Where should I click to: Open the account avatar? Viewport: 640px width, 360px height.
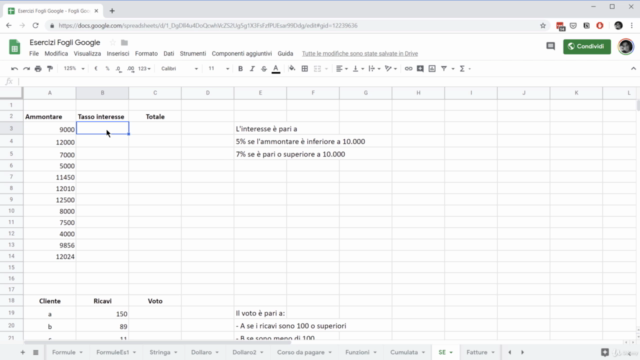626,47
